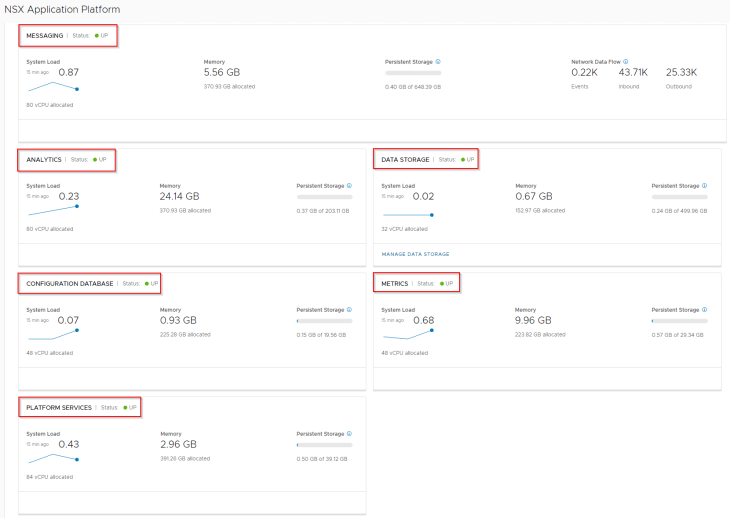Click info icon in Platform Services Persistent Storage
730x518 pixels.
coord(350,434)
